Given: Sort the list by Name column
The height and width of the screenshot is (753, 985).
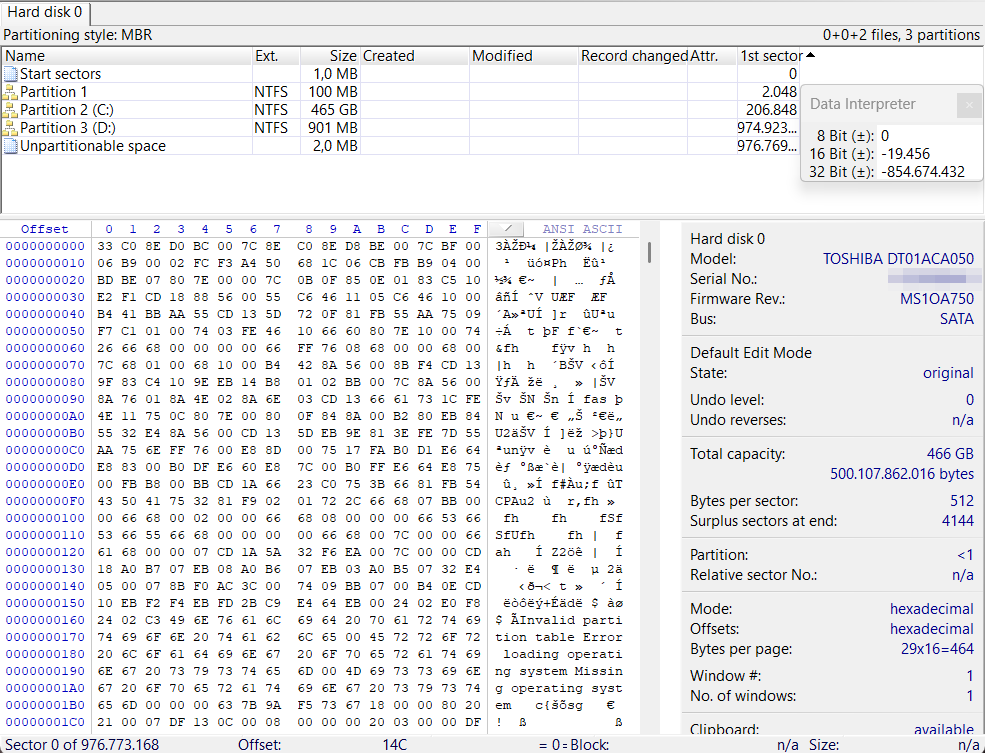Looking at the screenshot, I should (x=127, y=56).
